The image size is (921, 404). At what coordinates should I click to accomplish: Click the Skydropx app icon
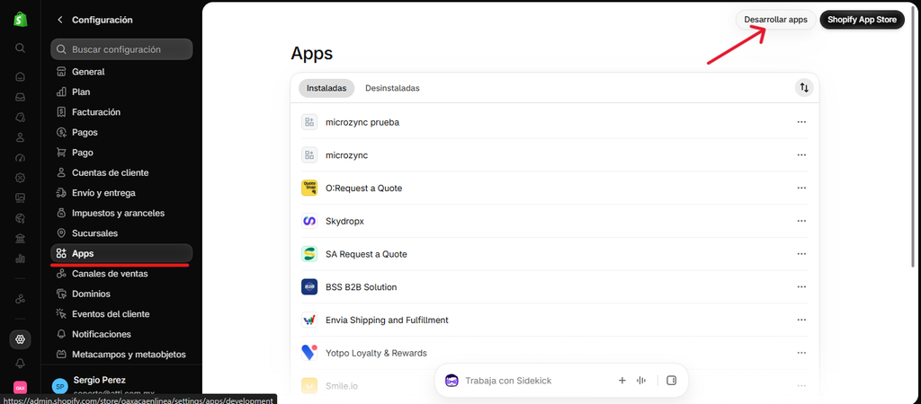coord(310,221)
